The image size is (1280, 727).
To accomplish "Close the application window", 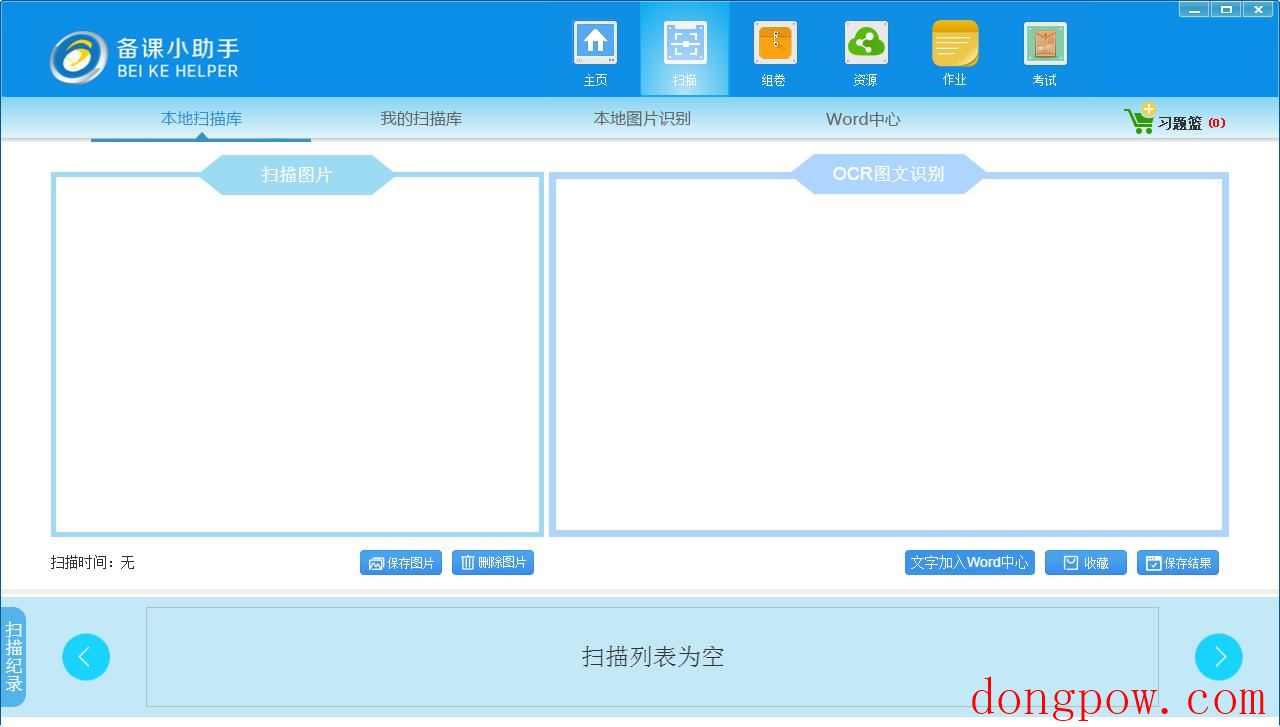I will click(1258, 9).
